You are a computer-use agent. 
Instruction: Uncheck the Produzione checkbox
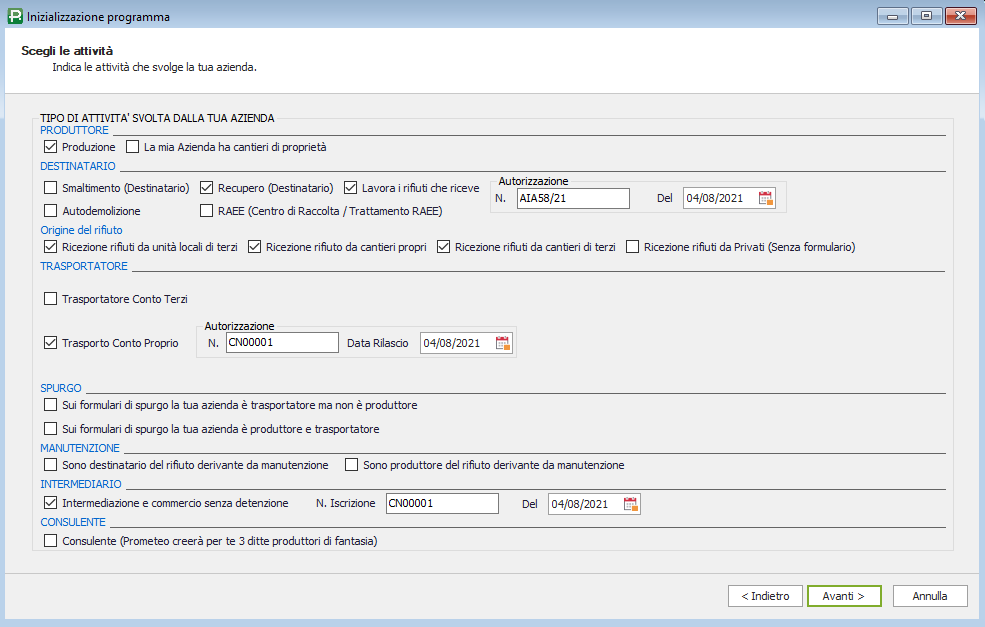pos(52,147)
